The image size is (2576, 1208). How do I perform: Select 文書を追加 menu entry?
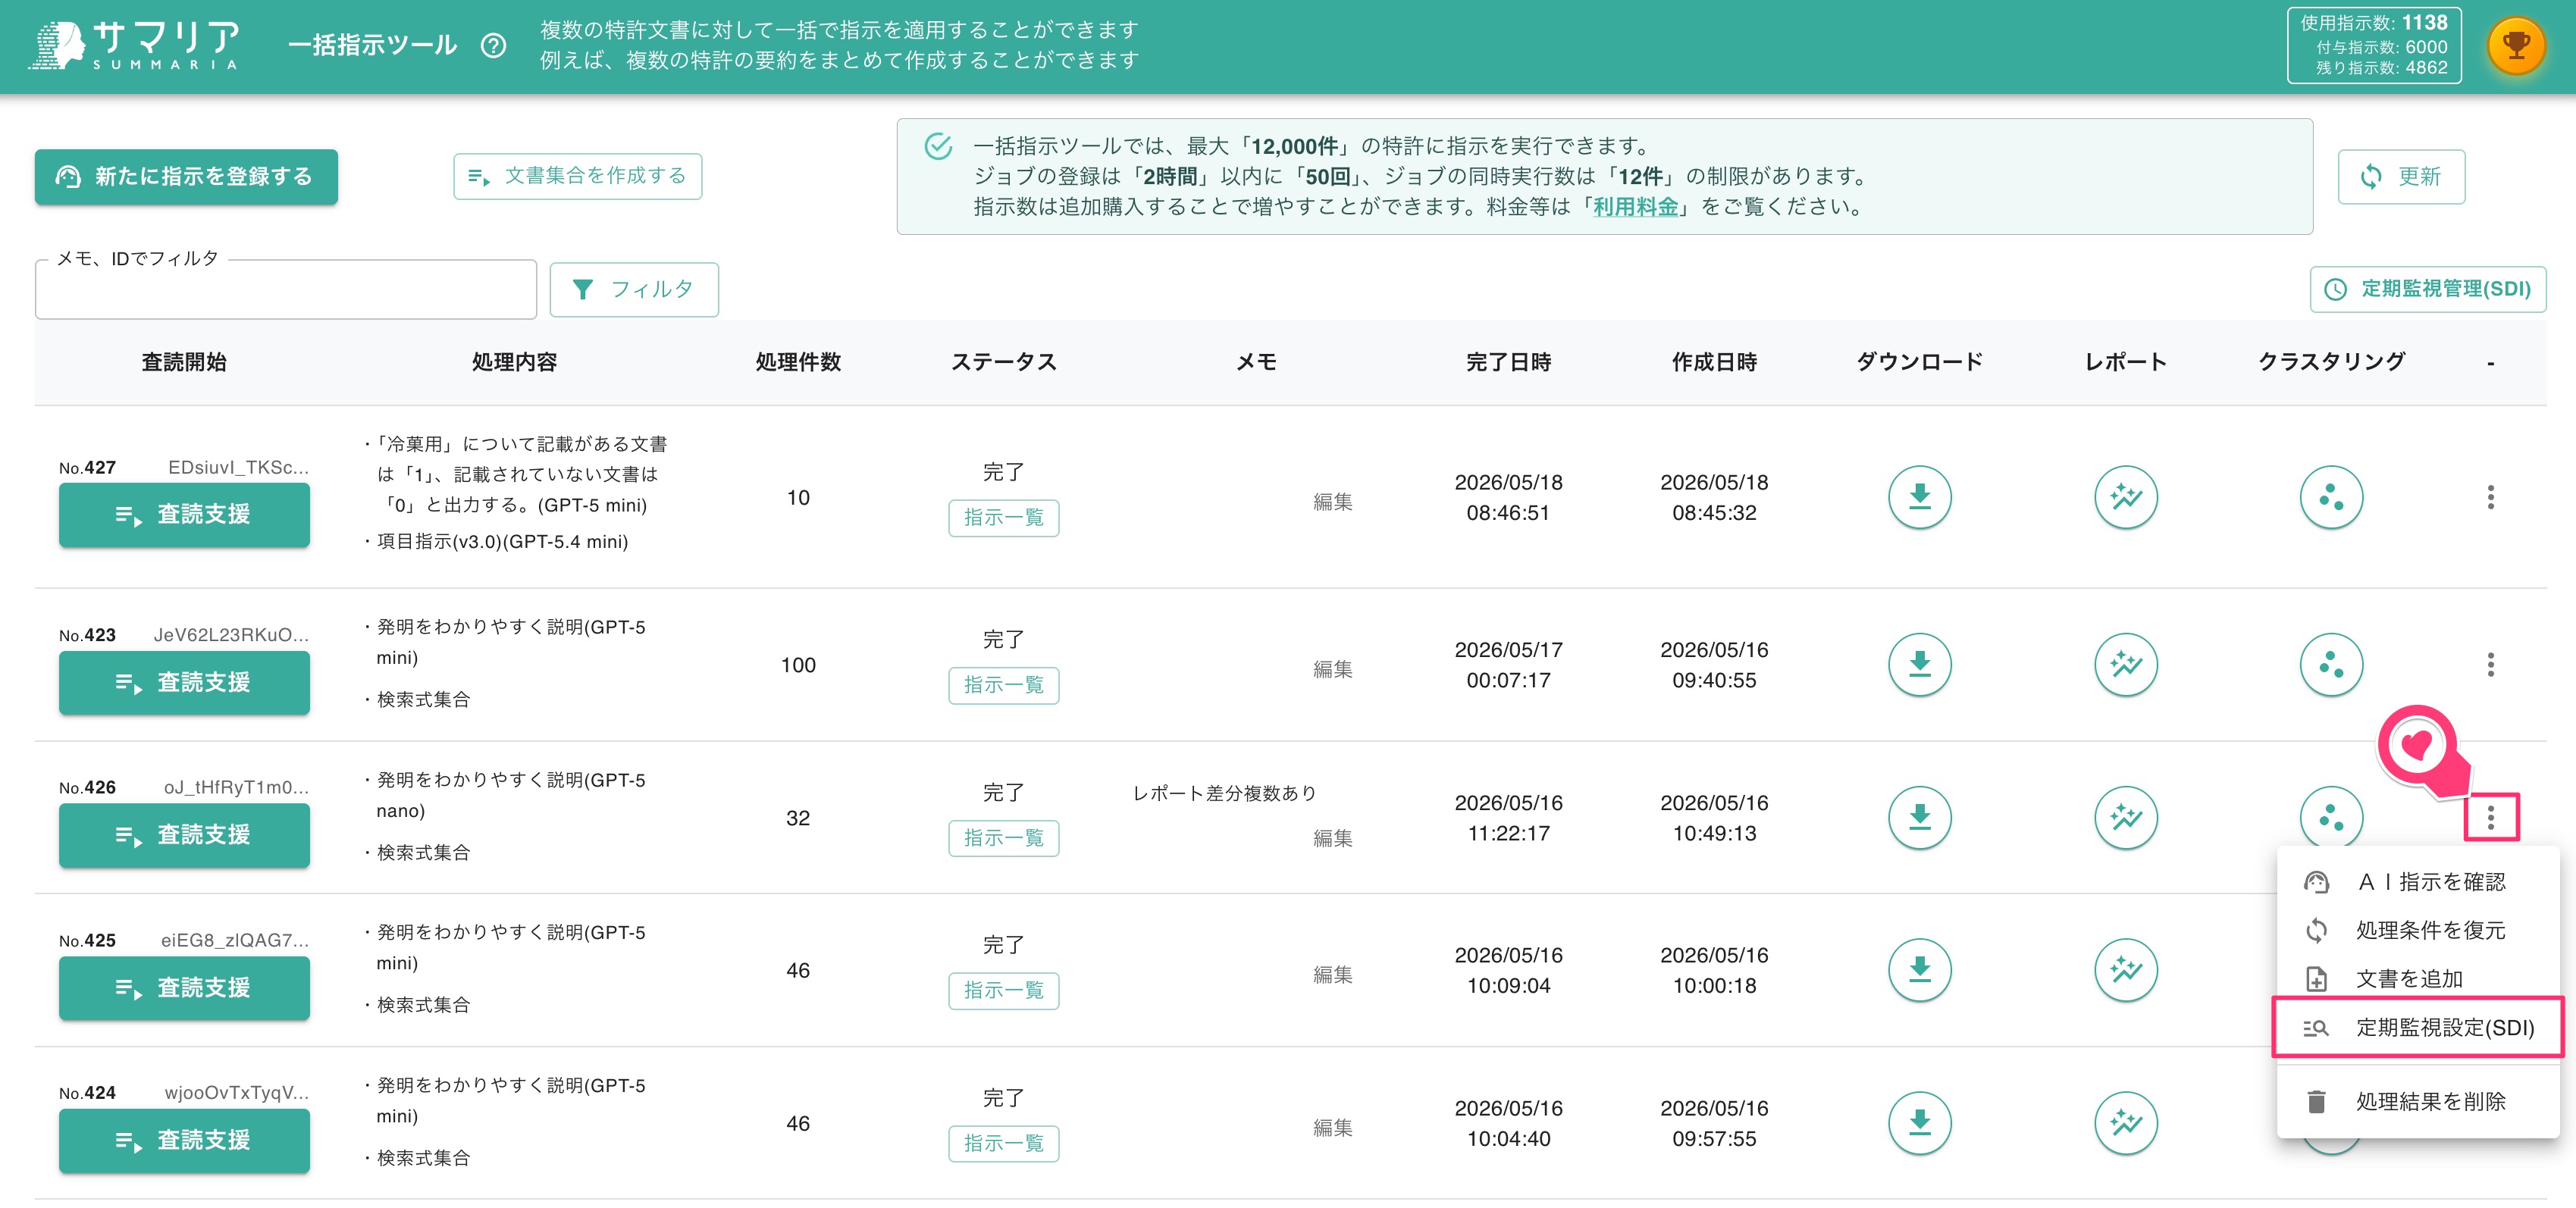click(x=2418, y=979)
